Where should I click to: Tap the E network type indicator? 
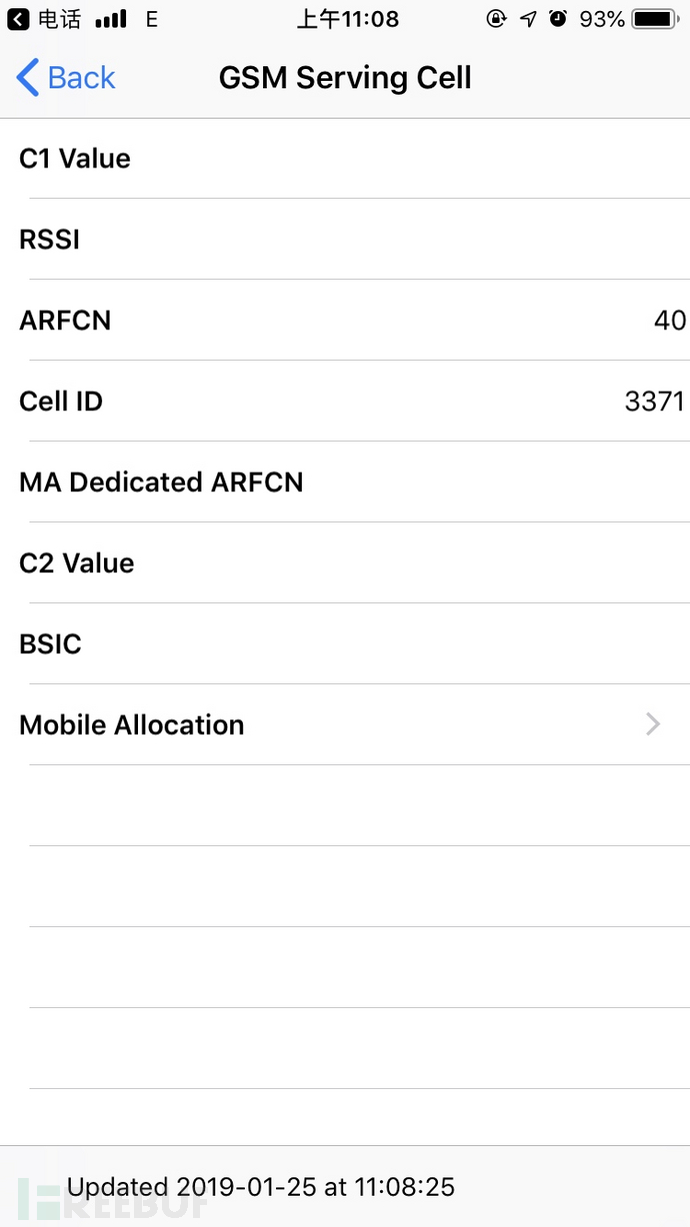pyautogui.click(x=150, y=18)
